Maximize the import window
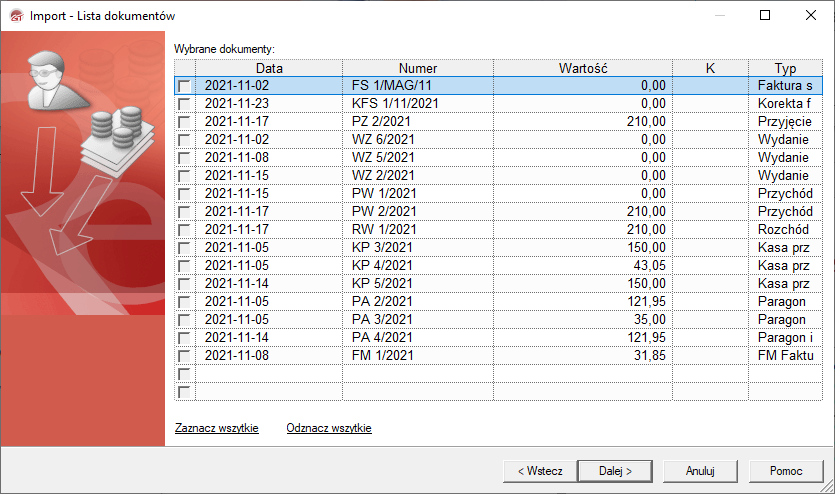The height and width of the screenshot is (494, 835). 765,15
